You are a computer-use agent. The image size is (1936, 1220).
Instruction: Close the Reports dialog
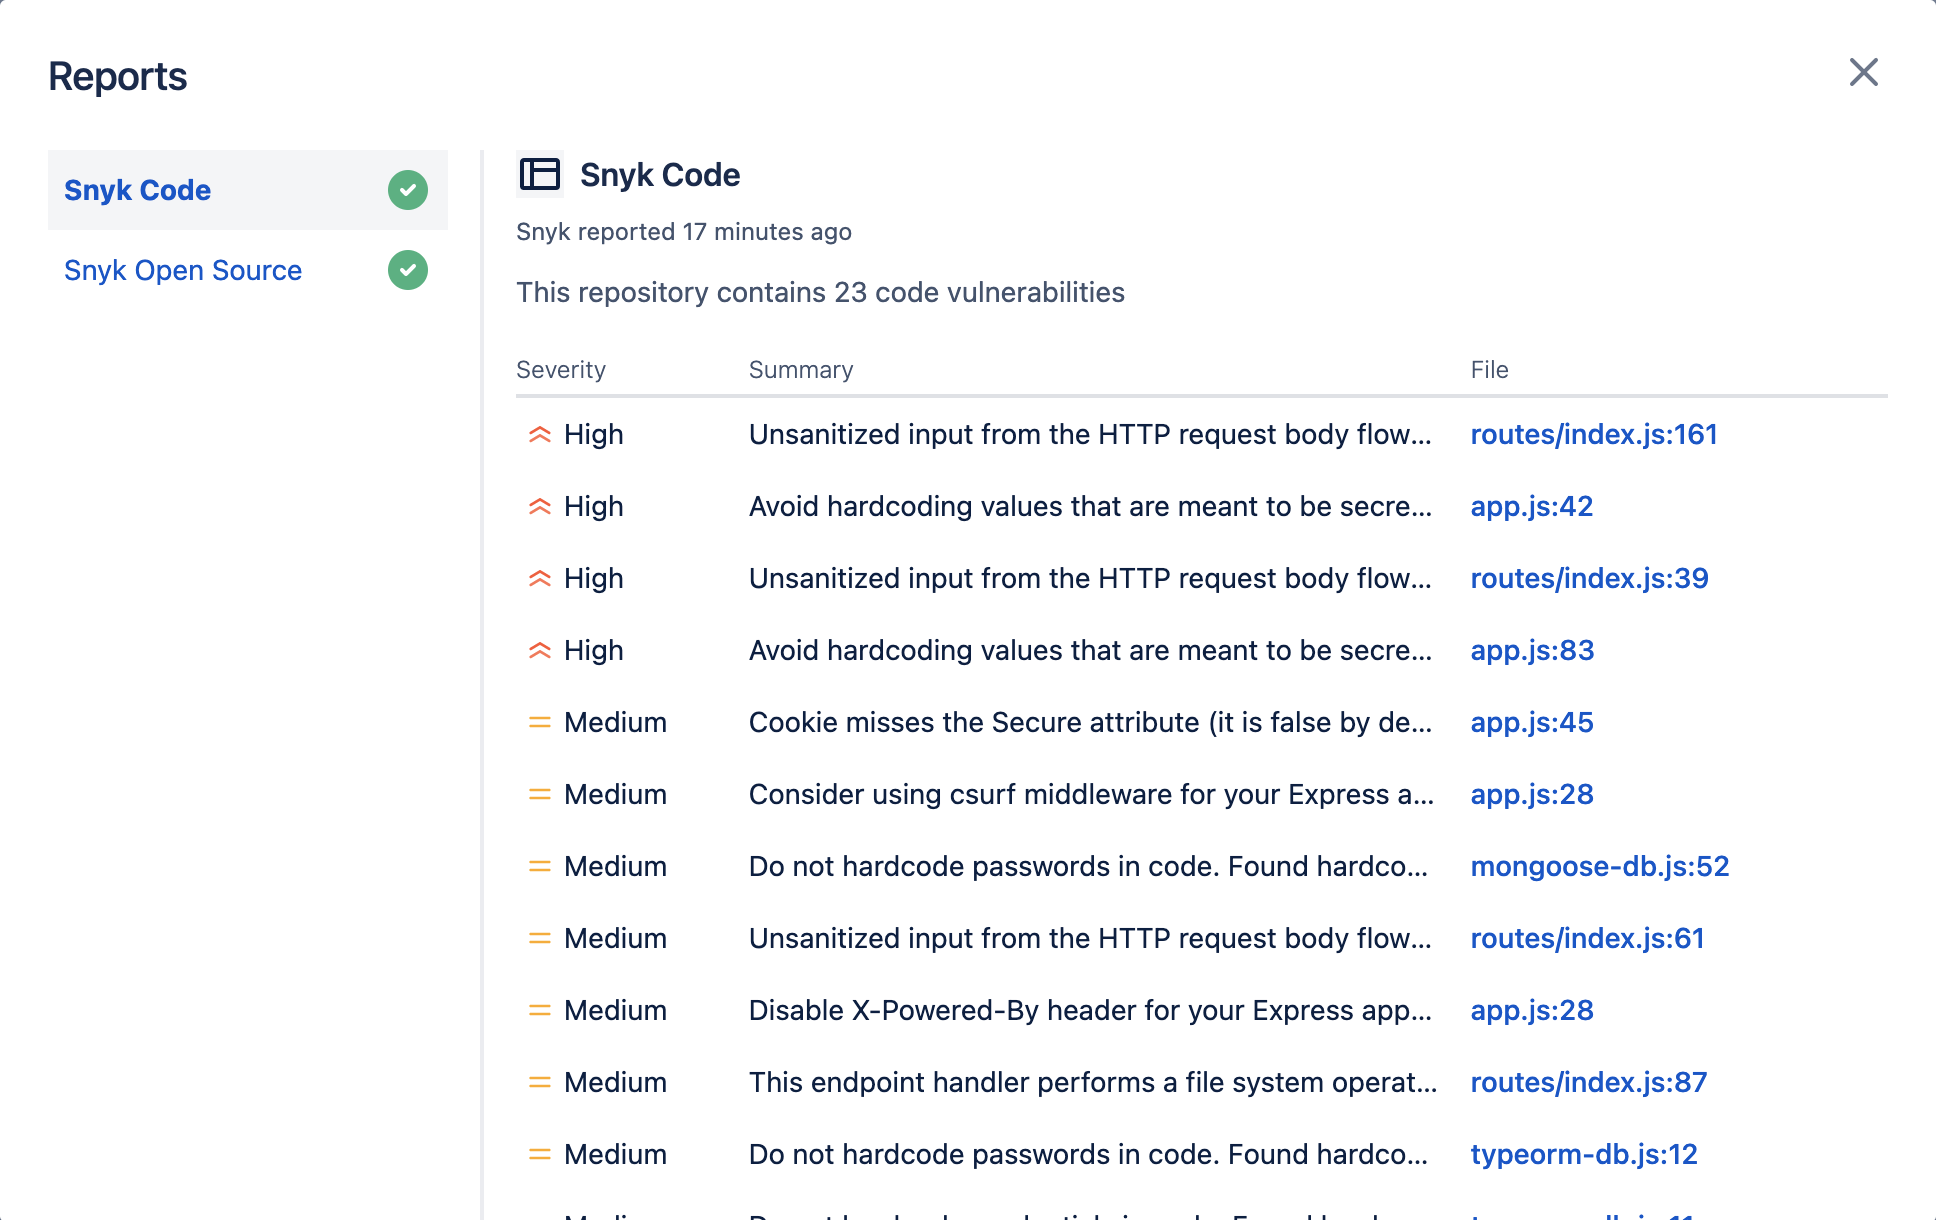pyautogui.click(x=1863, y=72)
